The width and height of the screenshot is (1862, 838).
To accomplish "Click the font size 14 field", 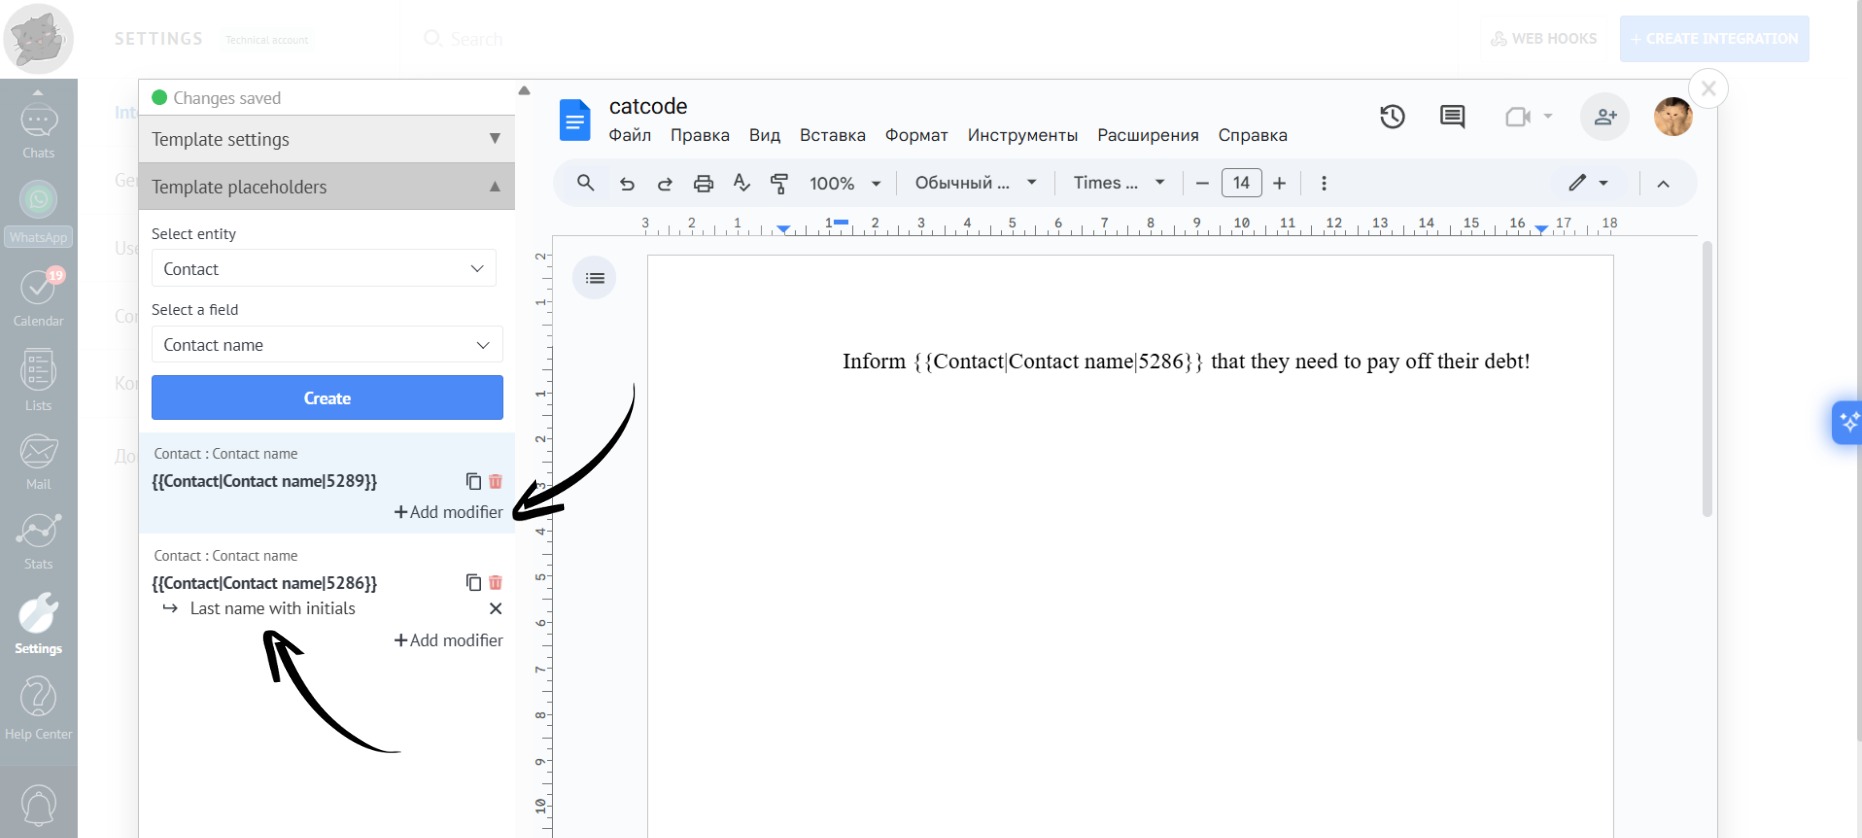I will pos(1241,183).
